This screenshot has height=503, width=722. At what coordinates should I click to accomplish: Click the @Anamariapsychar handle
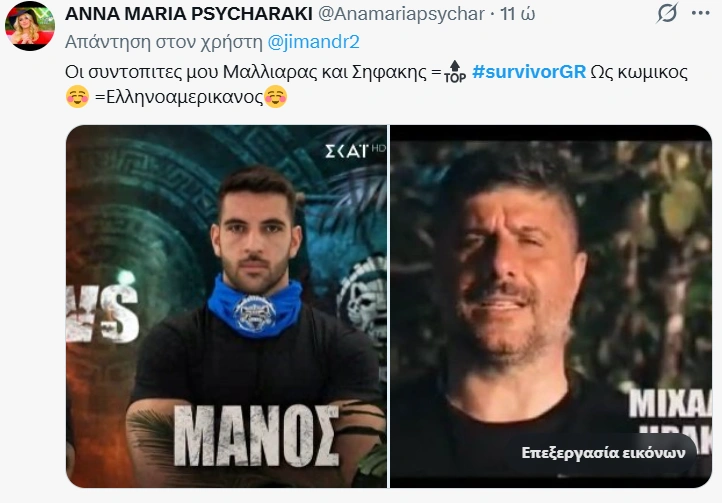coord(401,14)
